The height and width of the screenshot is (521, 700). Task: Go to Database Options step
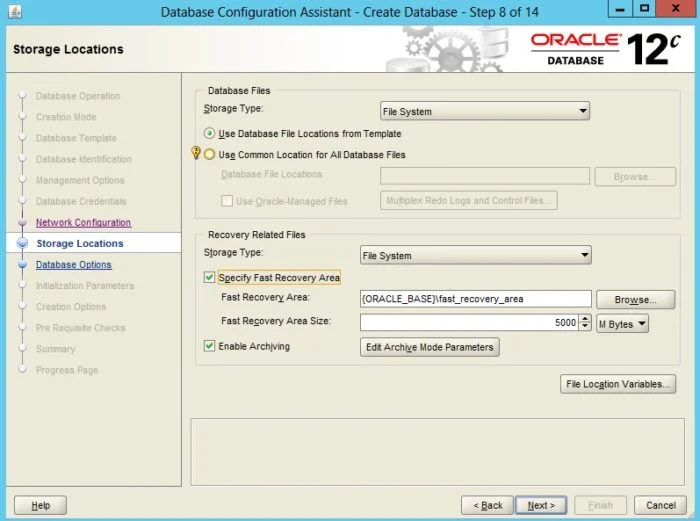pyautogui.click(x=74, y=265)
